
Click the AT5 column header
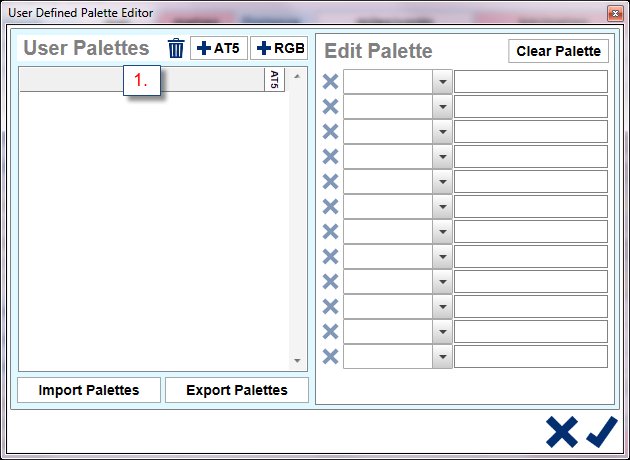tap(275, 80)
